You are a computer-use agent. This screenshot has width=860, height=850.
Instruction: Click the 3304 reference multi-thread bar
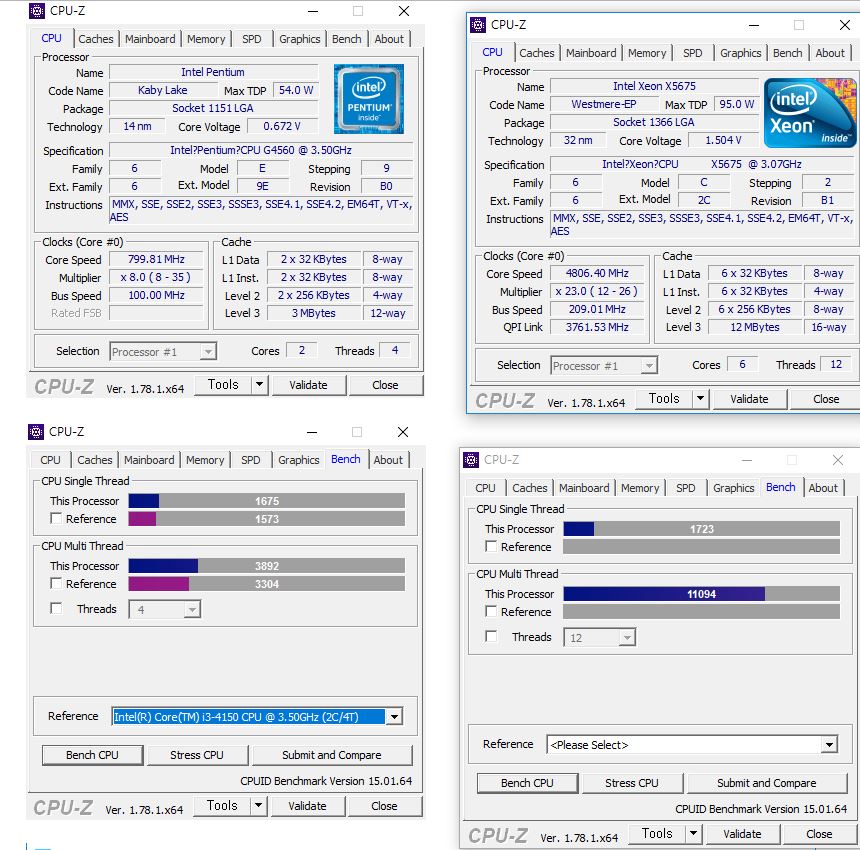coord(267,583)
